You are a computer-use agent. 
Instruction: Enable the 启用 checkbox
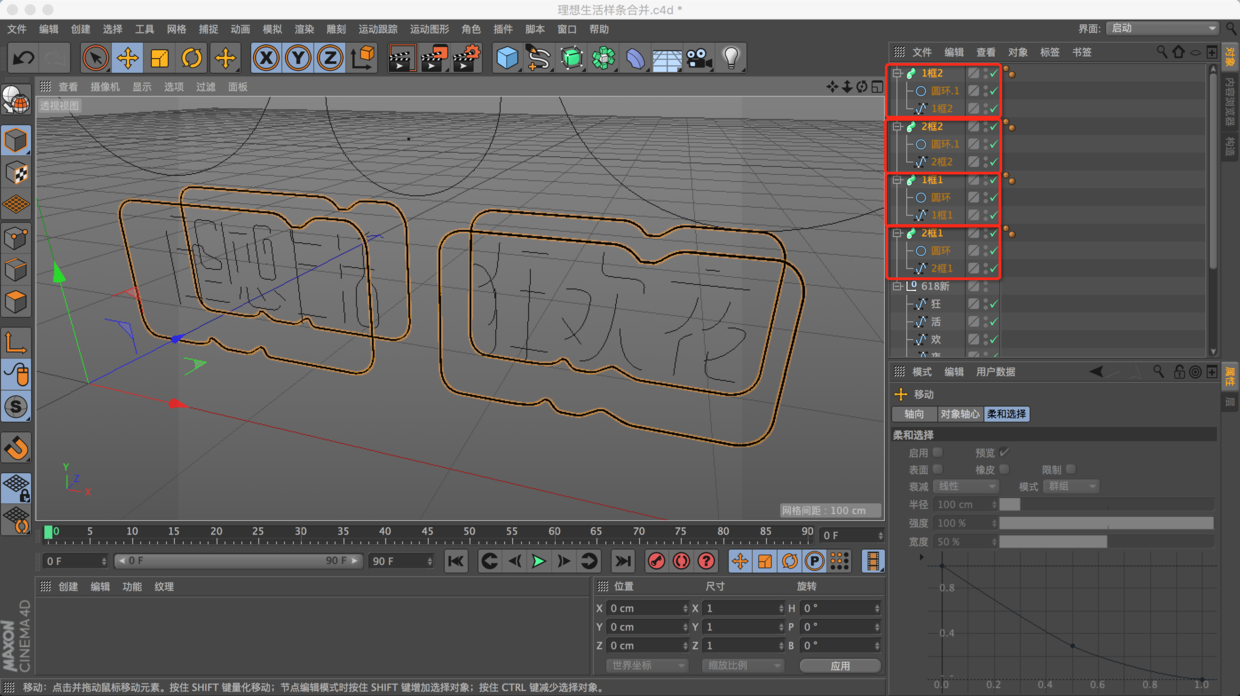click(x=937, y=452)
